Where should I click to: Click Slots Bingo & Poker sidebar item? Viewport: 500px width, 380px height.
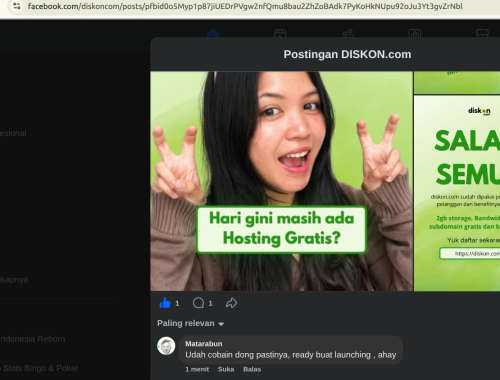coord(40,368)
